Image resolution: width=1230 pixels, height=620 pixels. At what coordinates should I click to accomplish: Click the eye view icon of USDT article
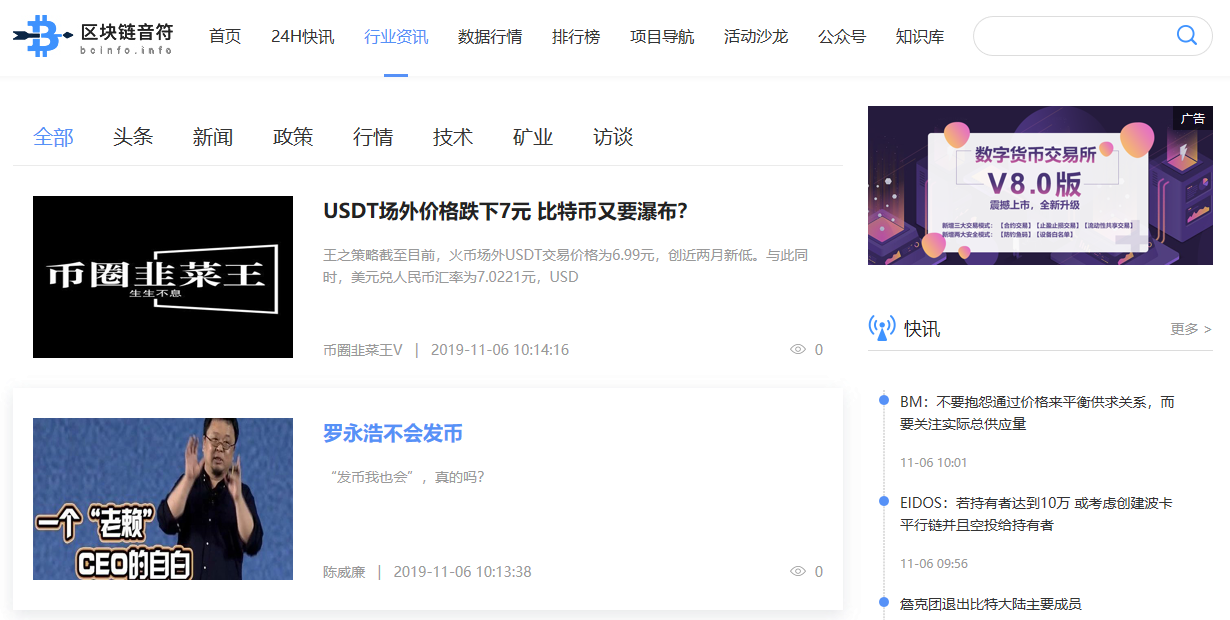(x=798, y=350)
